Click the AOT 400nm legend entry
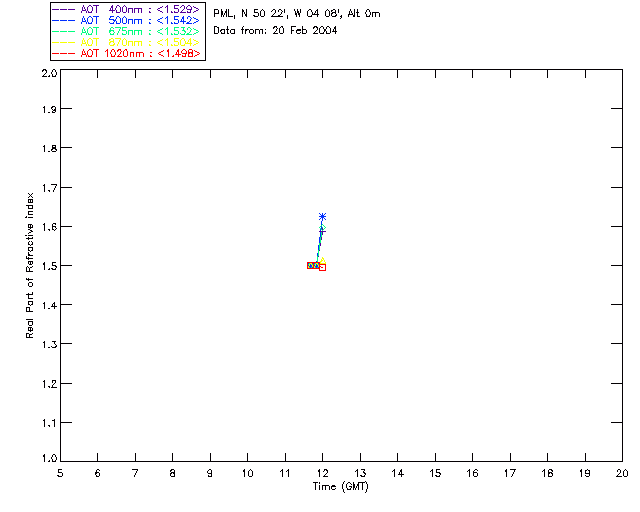Viewport: 640px width, 512px height. (126, 9)
